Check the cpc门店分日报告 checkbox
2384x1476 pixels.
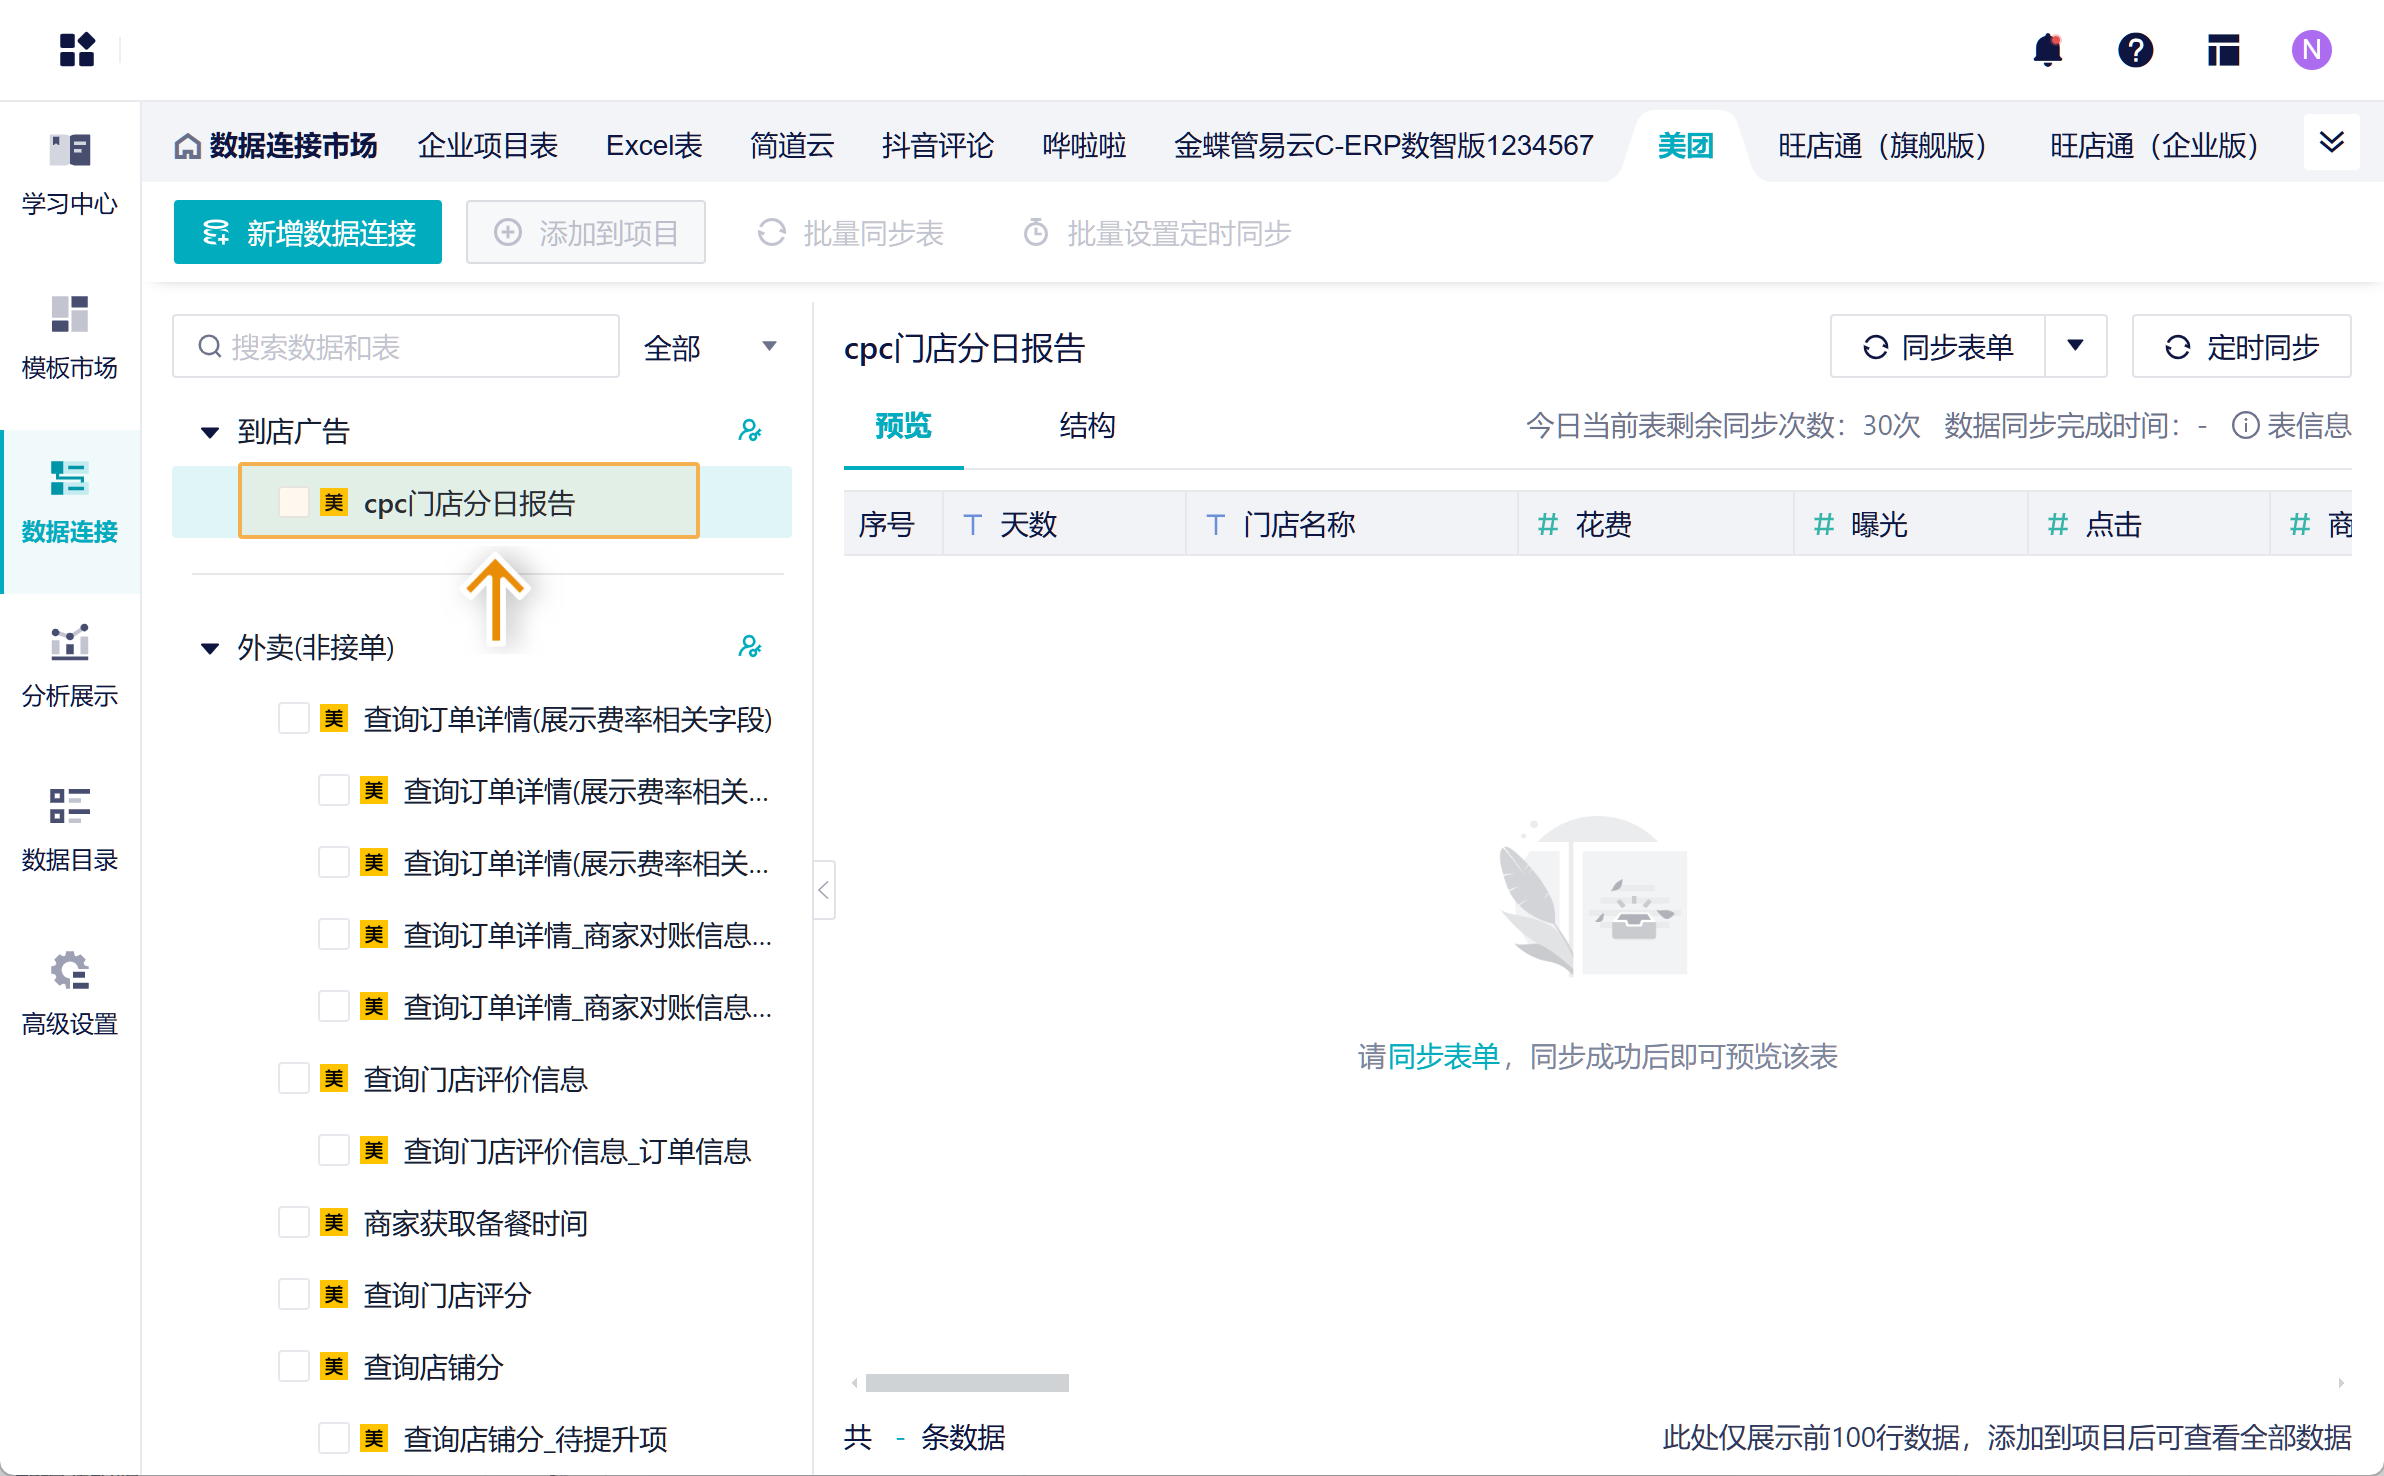pyautogui.click(x=293, y=502)
